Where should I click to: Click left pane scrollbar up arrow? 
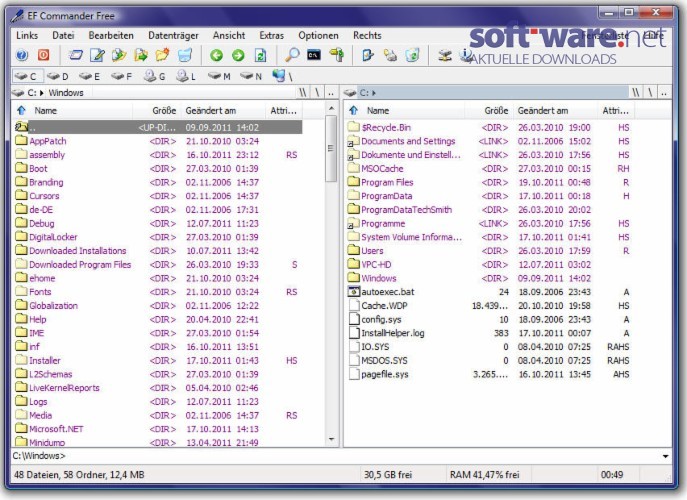coord(331,108)
